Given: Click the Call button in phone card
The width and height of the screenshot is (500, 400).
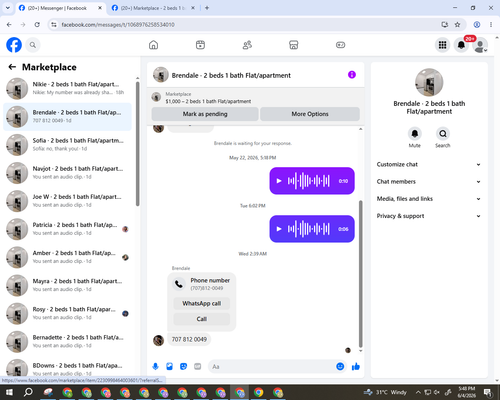Looking at the screenshot, I should click(202, 319).
